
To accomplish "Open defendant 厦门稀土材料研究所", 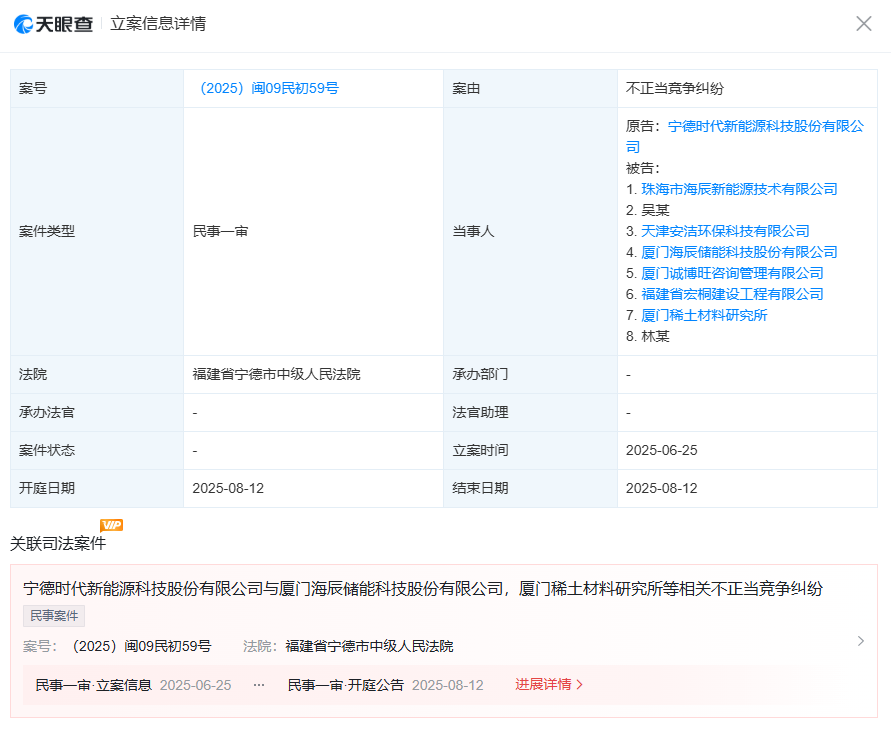I will click(x=704, y=315).
